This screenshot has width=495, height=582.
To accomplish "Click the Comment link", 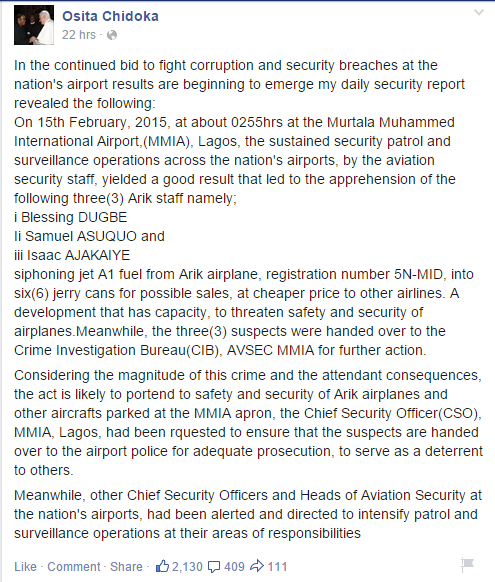I will (74, 566).
